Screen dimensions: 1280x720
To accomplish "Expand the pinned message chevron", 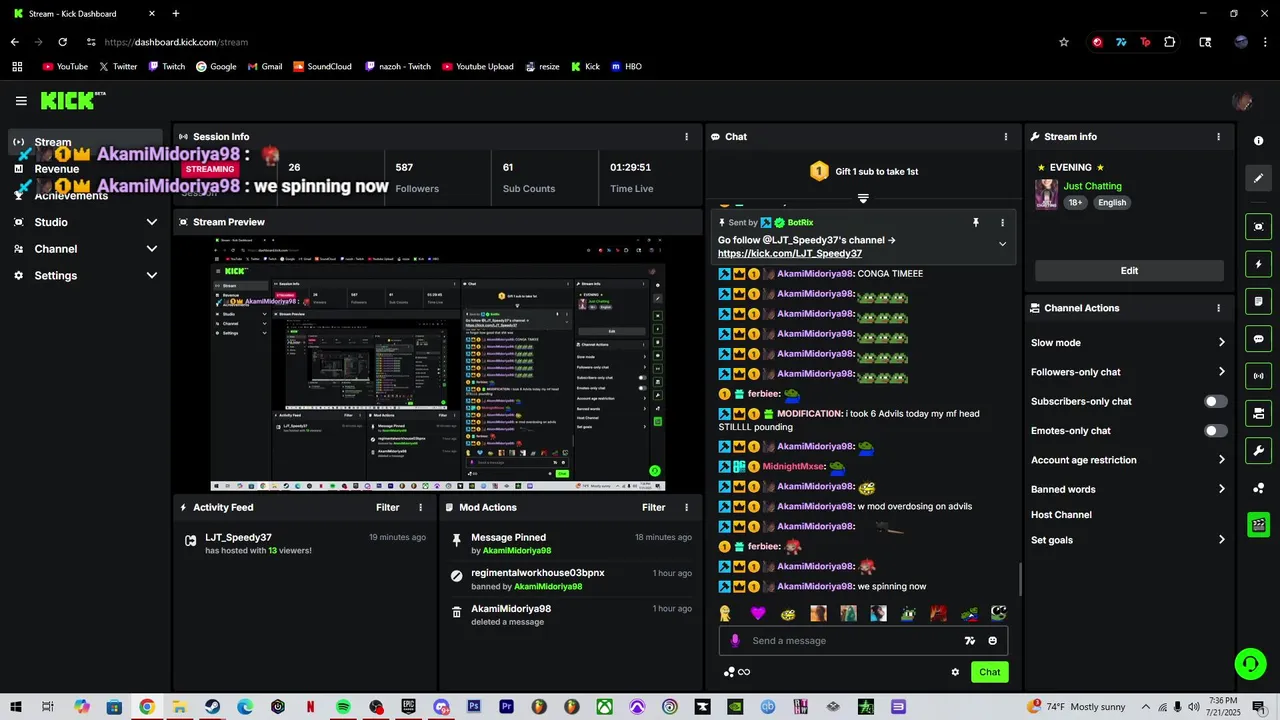I will coord(1002,244).
